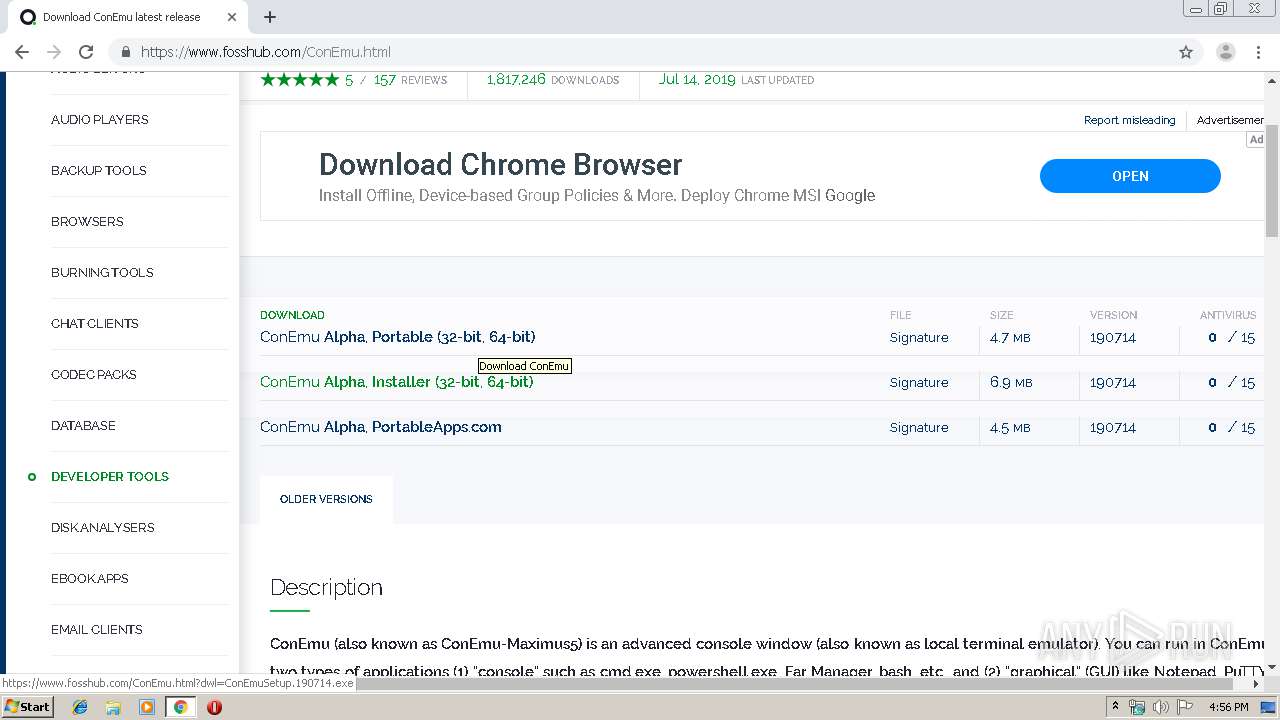Open the Chat Clients category
This screenshot has height=720, width=1280.
pos(94,324)
